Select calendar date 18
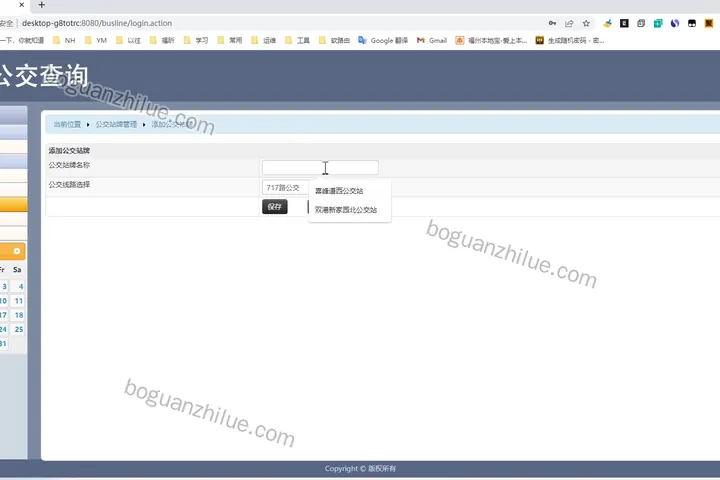This screenshot has width=720, height=480. [18, 315]
